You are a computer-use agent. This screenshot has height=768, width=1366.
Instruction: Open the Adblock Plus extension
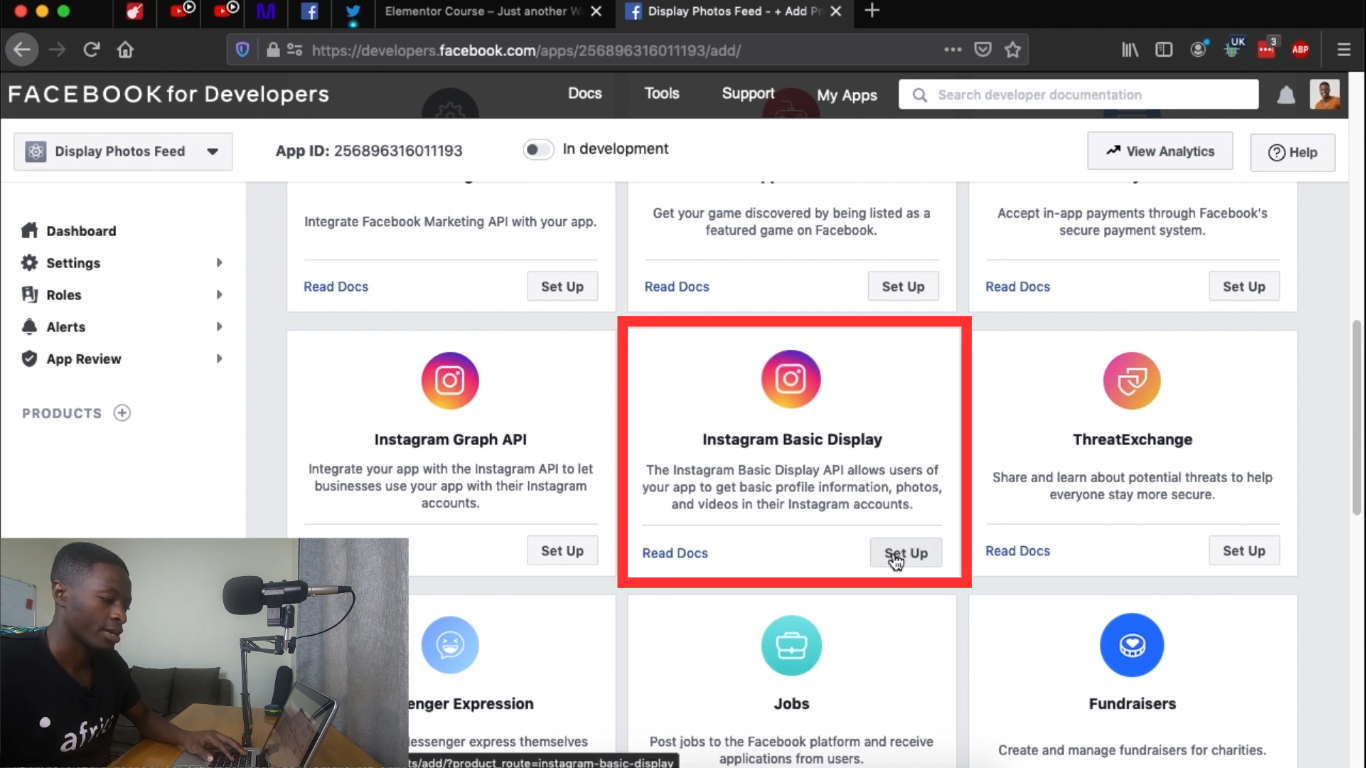[x=1300, y=49]
